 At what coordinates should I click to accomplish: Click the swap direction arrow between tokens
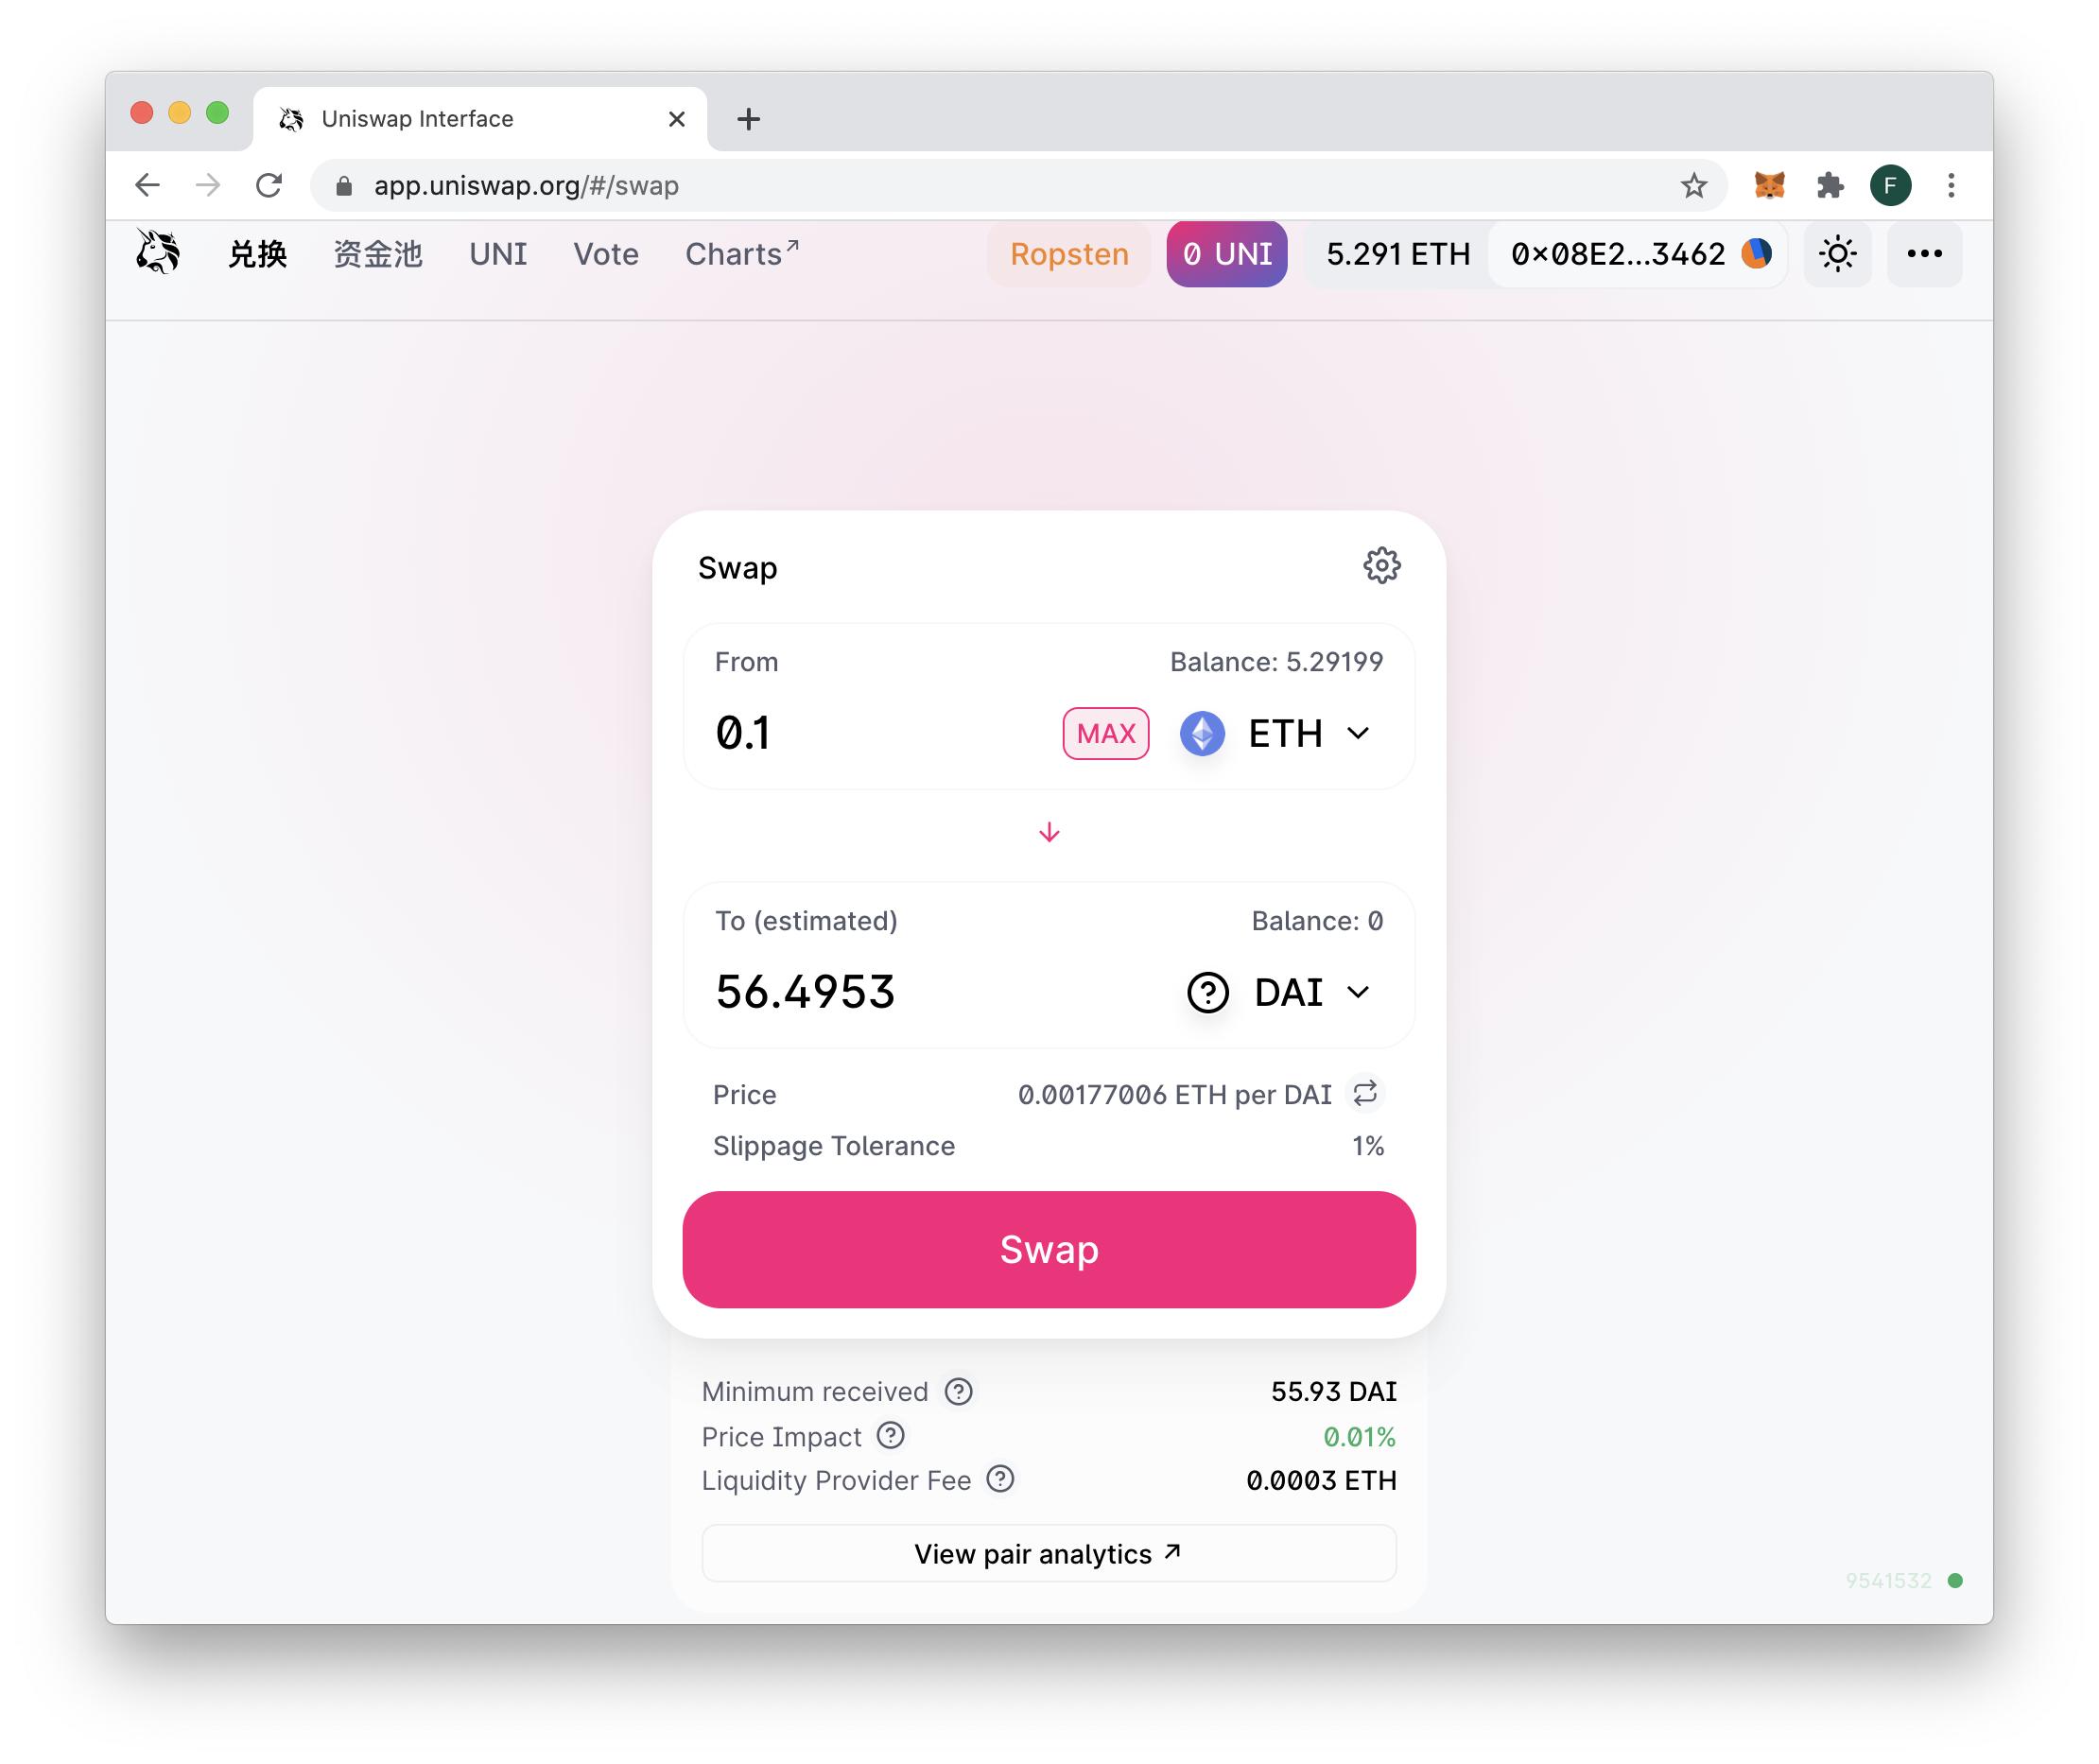1049,833
